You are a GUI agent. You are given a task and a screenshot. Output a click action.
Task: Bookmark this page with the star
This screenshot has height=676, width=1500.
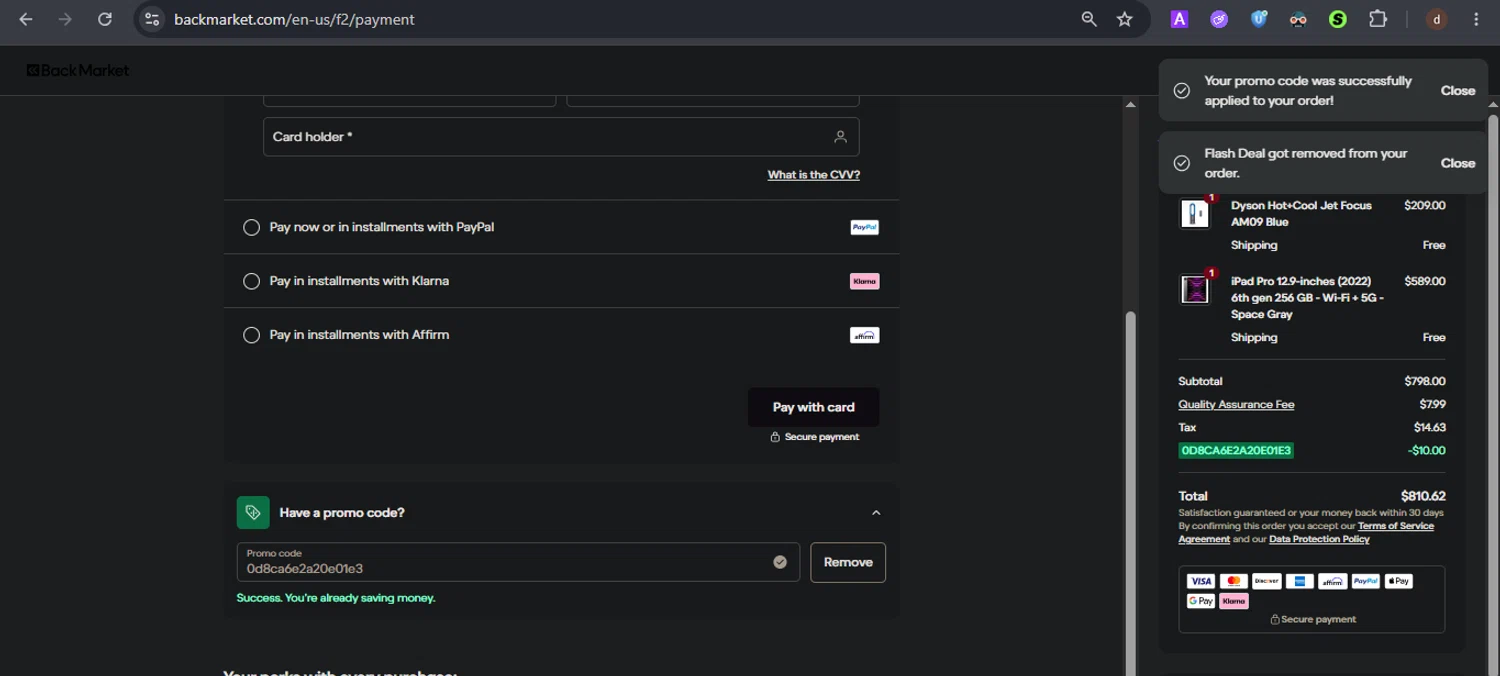click(1125, 19)
